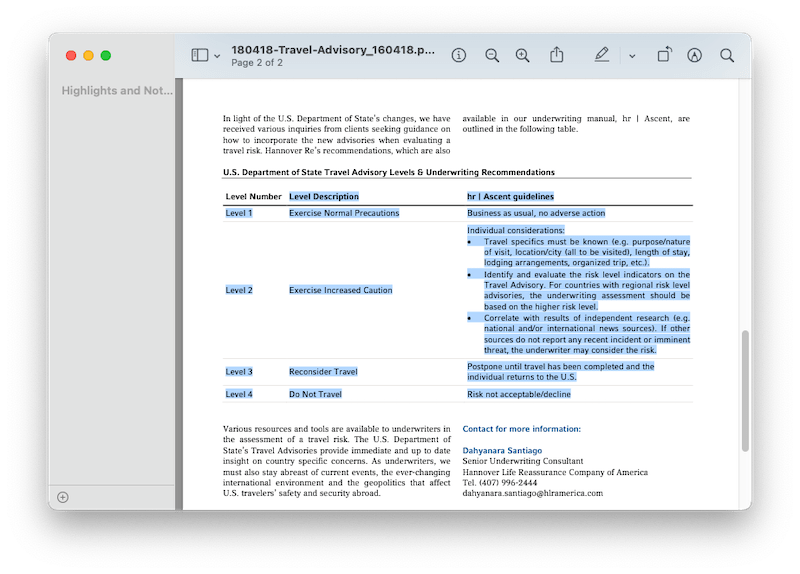Toggle the sidebar panel button

199,56
